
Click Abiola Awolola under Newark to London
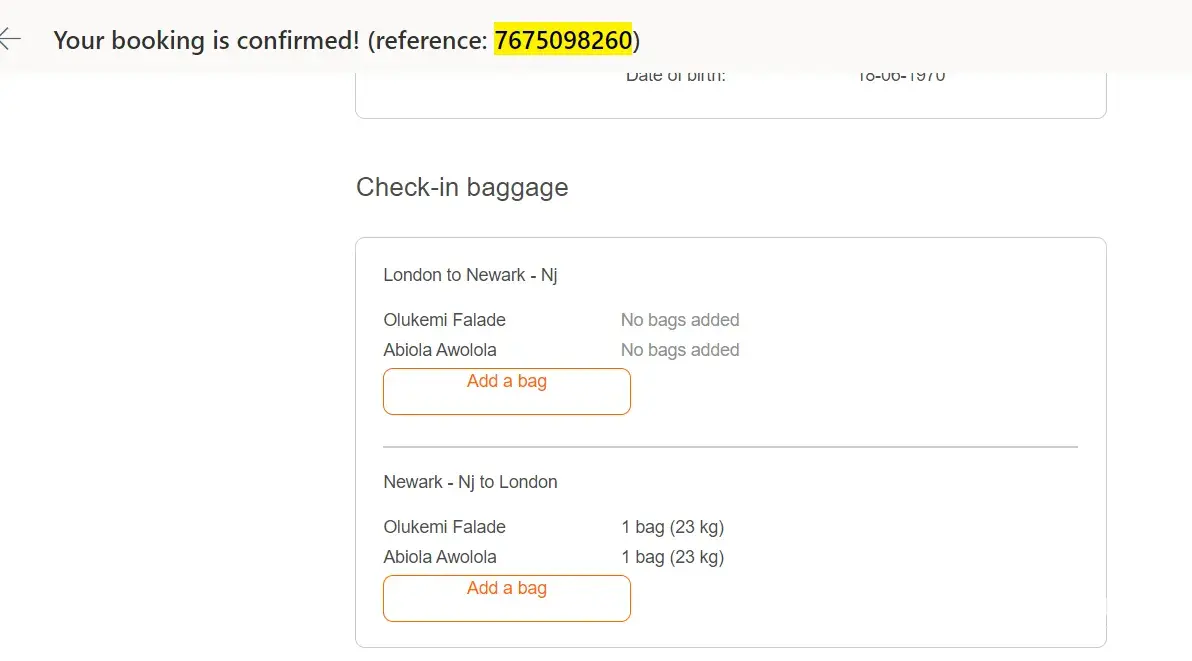(x=440, y=557)
